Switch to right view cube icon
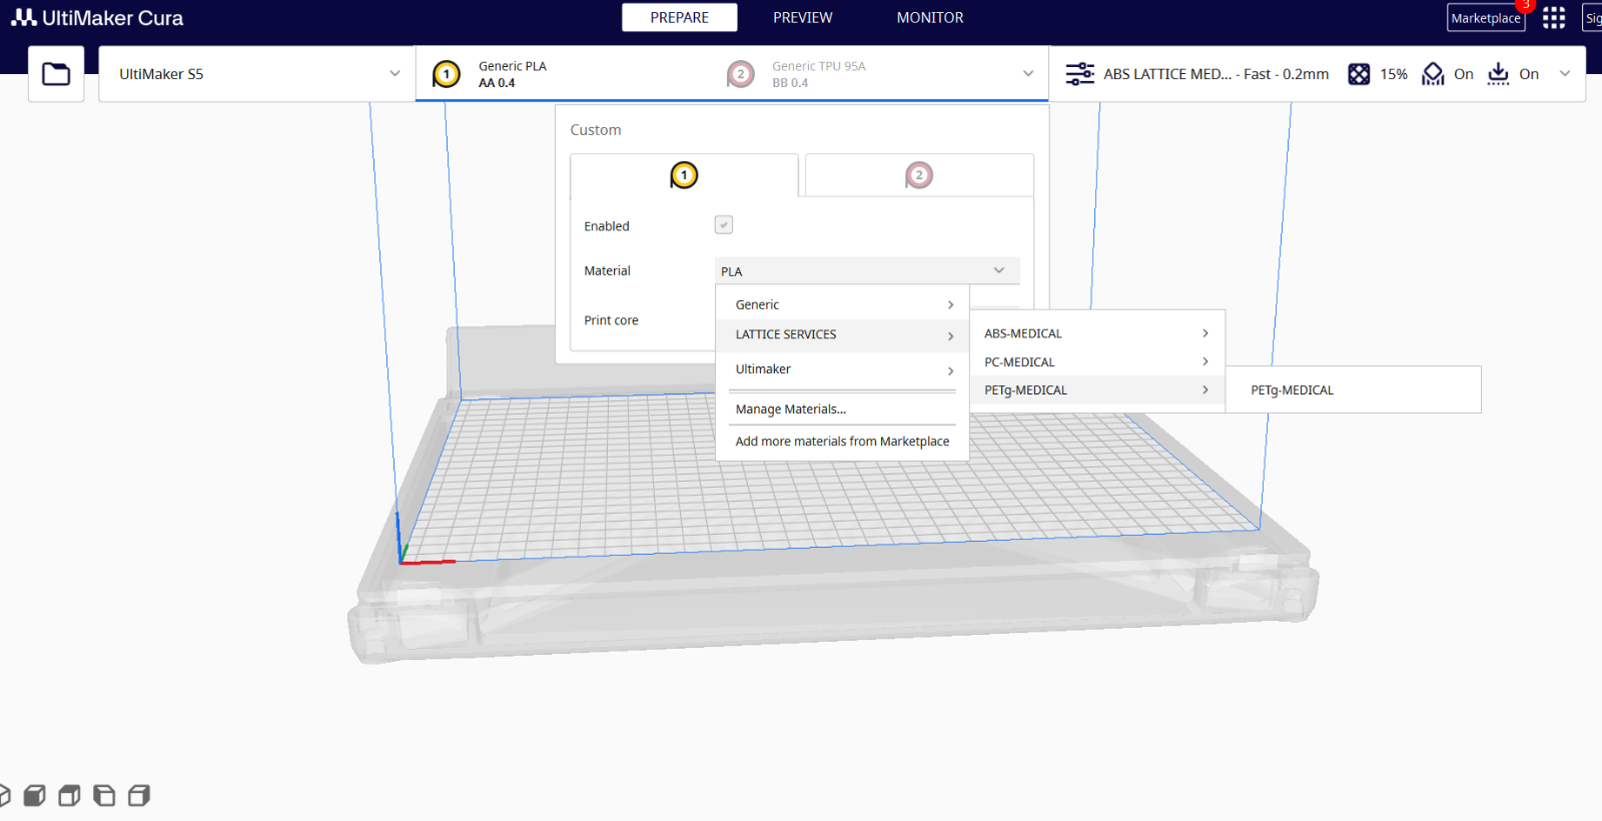Image resolution: width=1602 pixels, height=821 pixels. click(x=139, y=796)
